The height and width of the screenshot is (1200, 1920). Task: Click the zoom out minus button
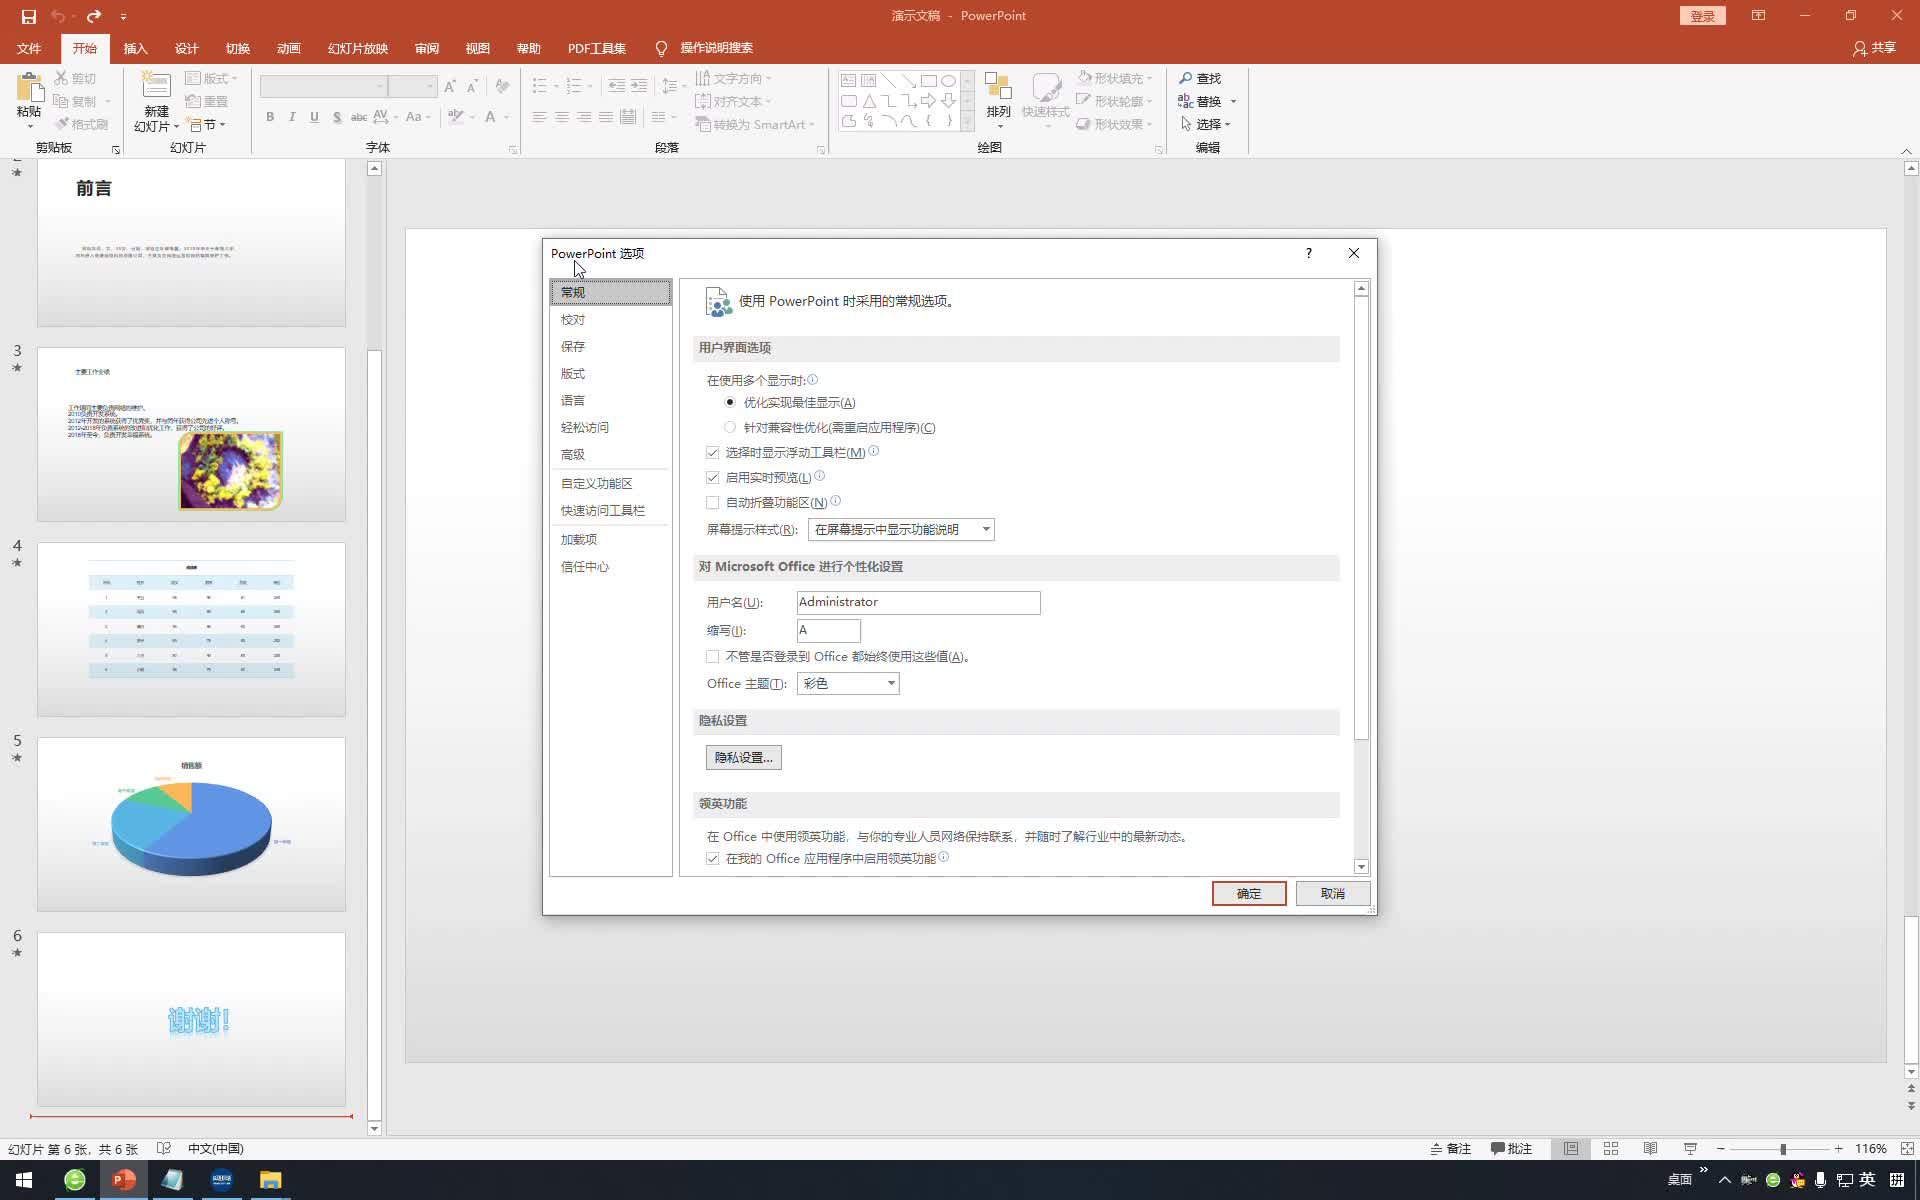1721,1149
